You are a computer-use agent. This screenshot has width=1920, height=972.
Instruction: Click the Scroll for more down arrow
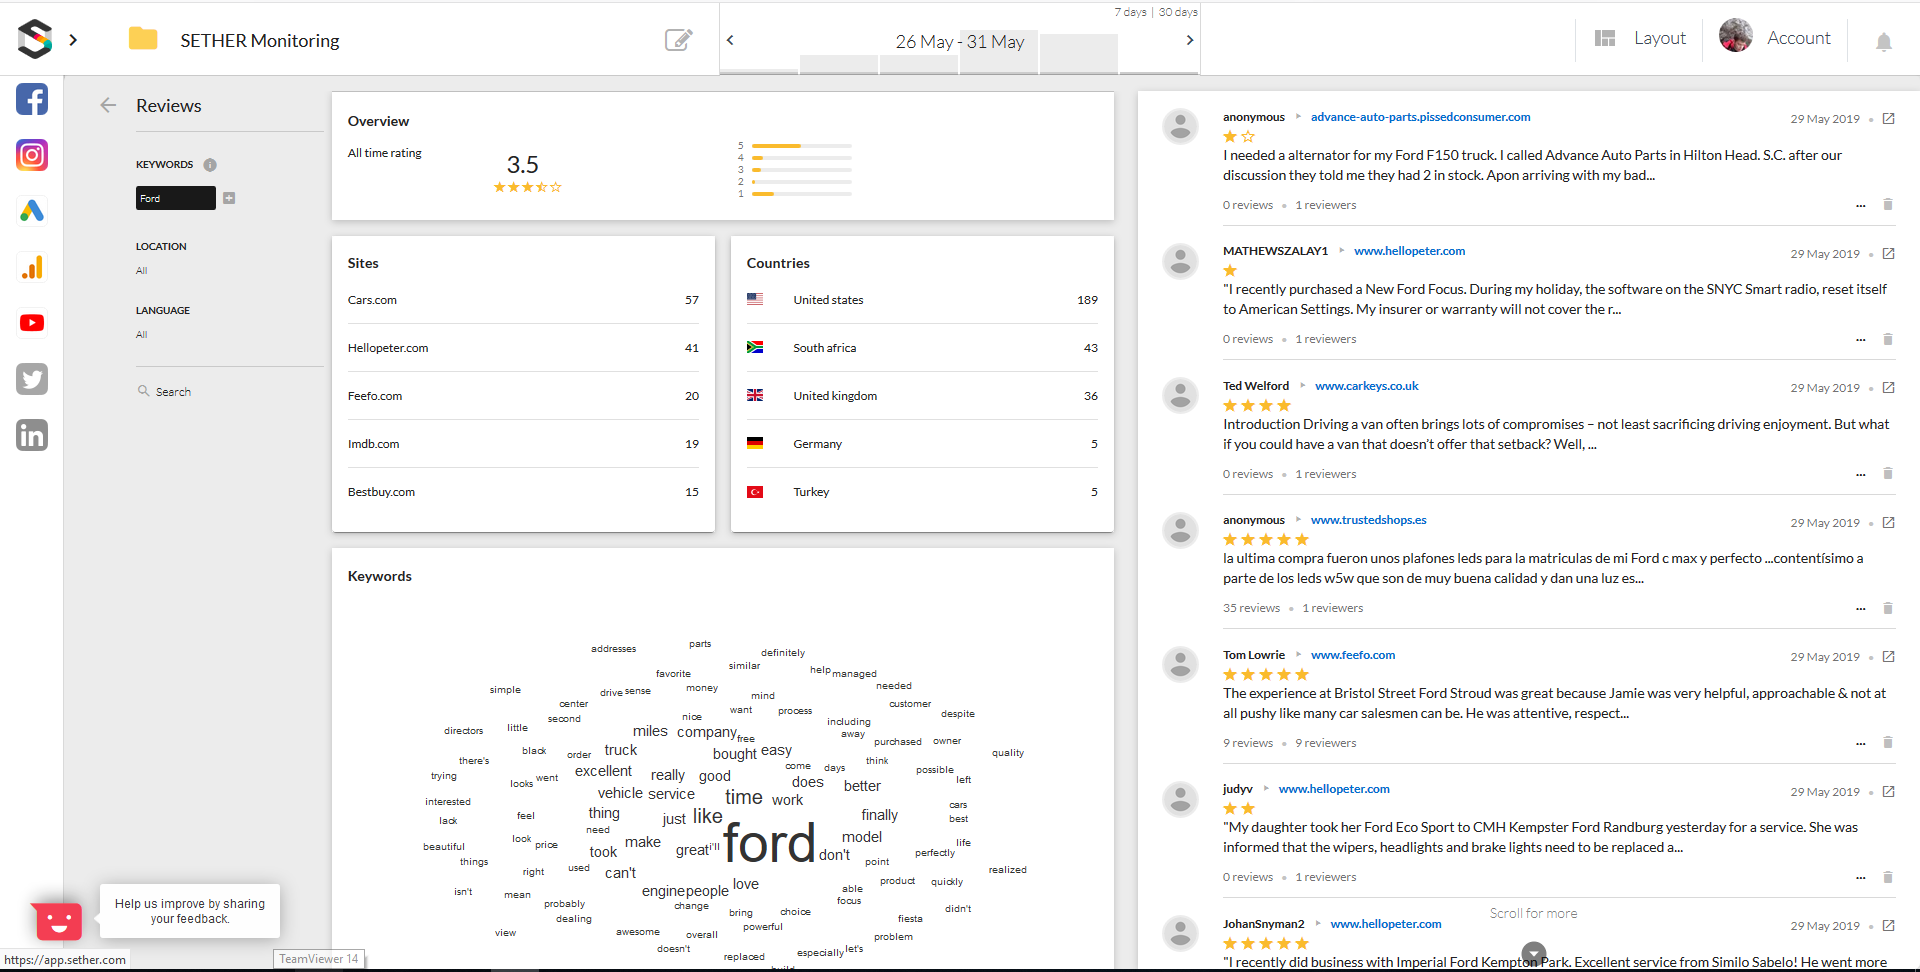(1534, 953)
